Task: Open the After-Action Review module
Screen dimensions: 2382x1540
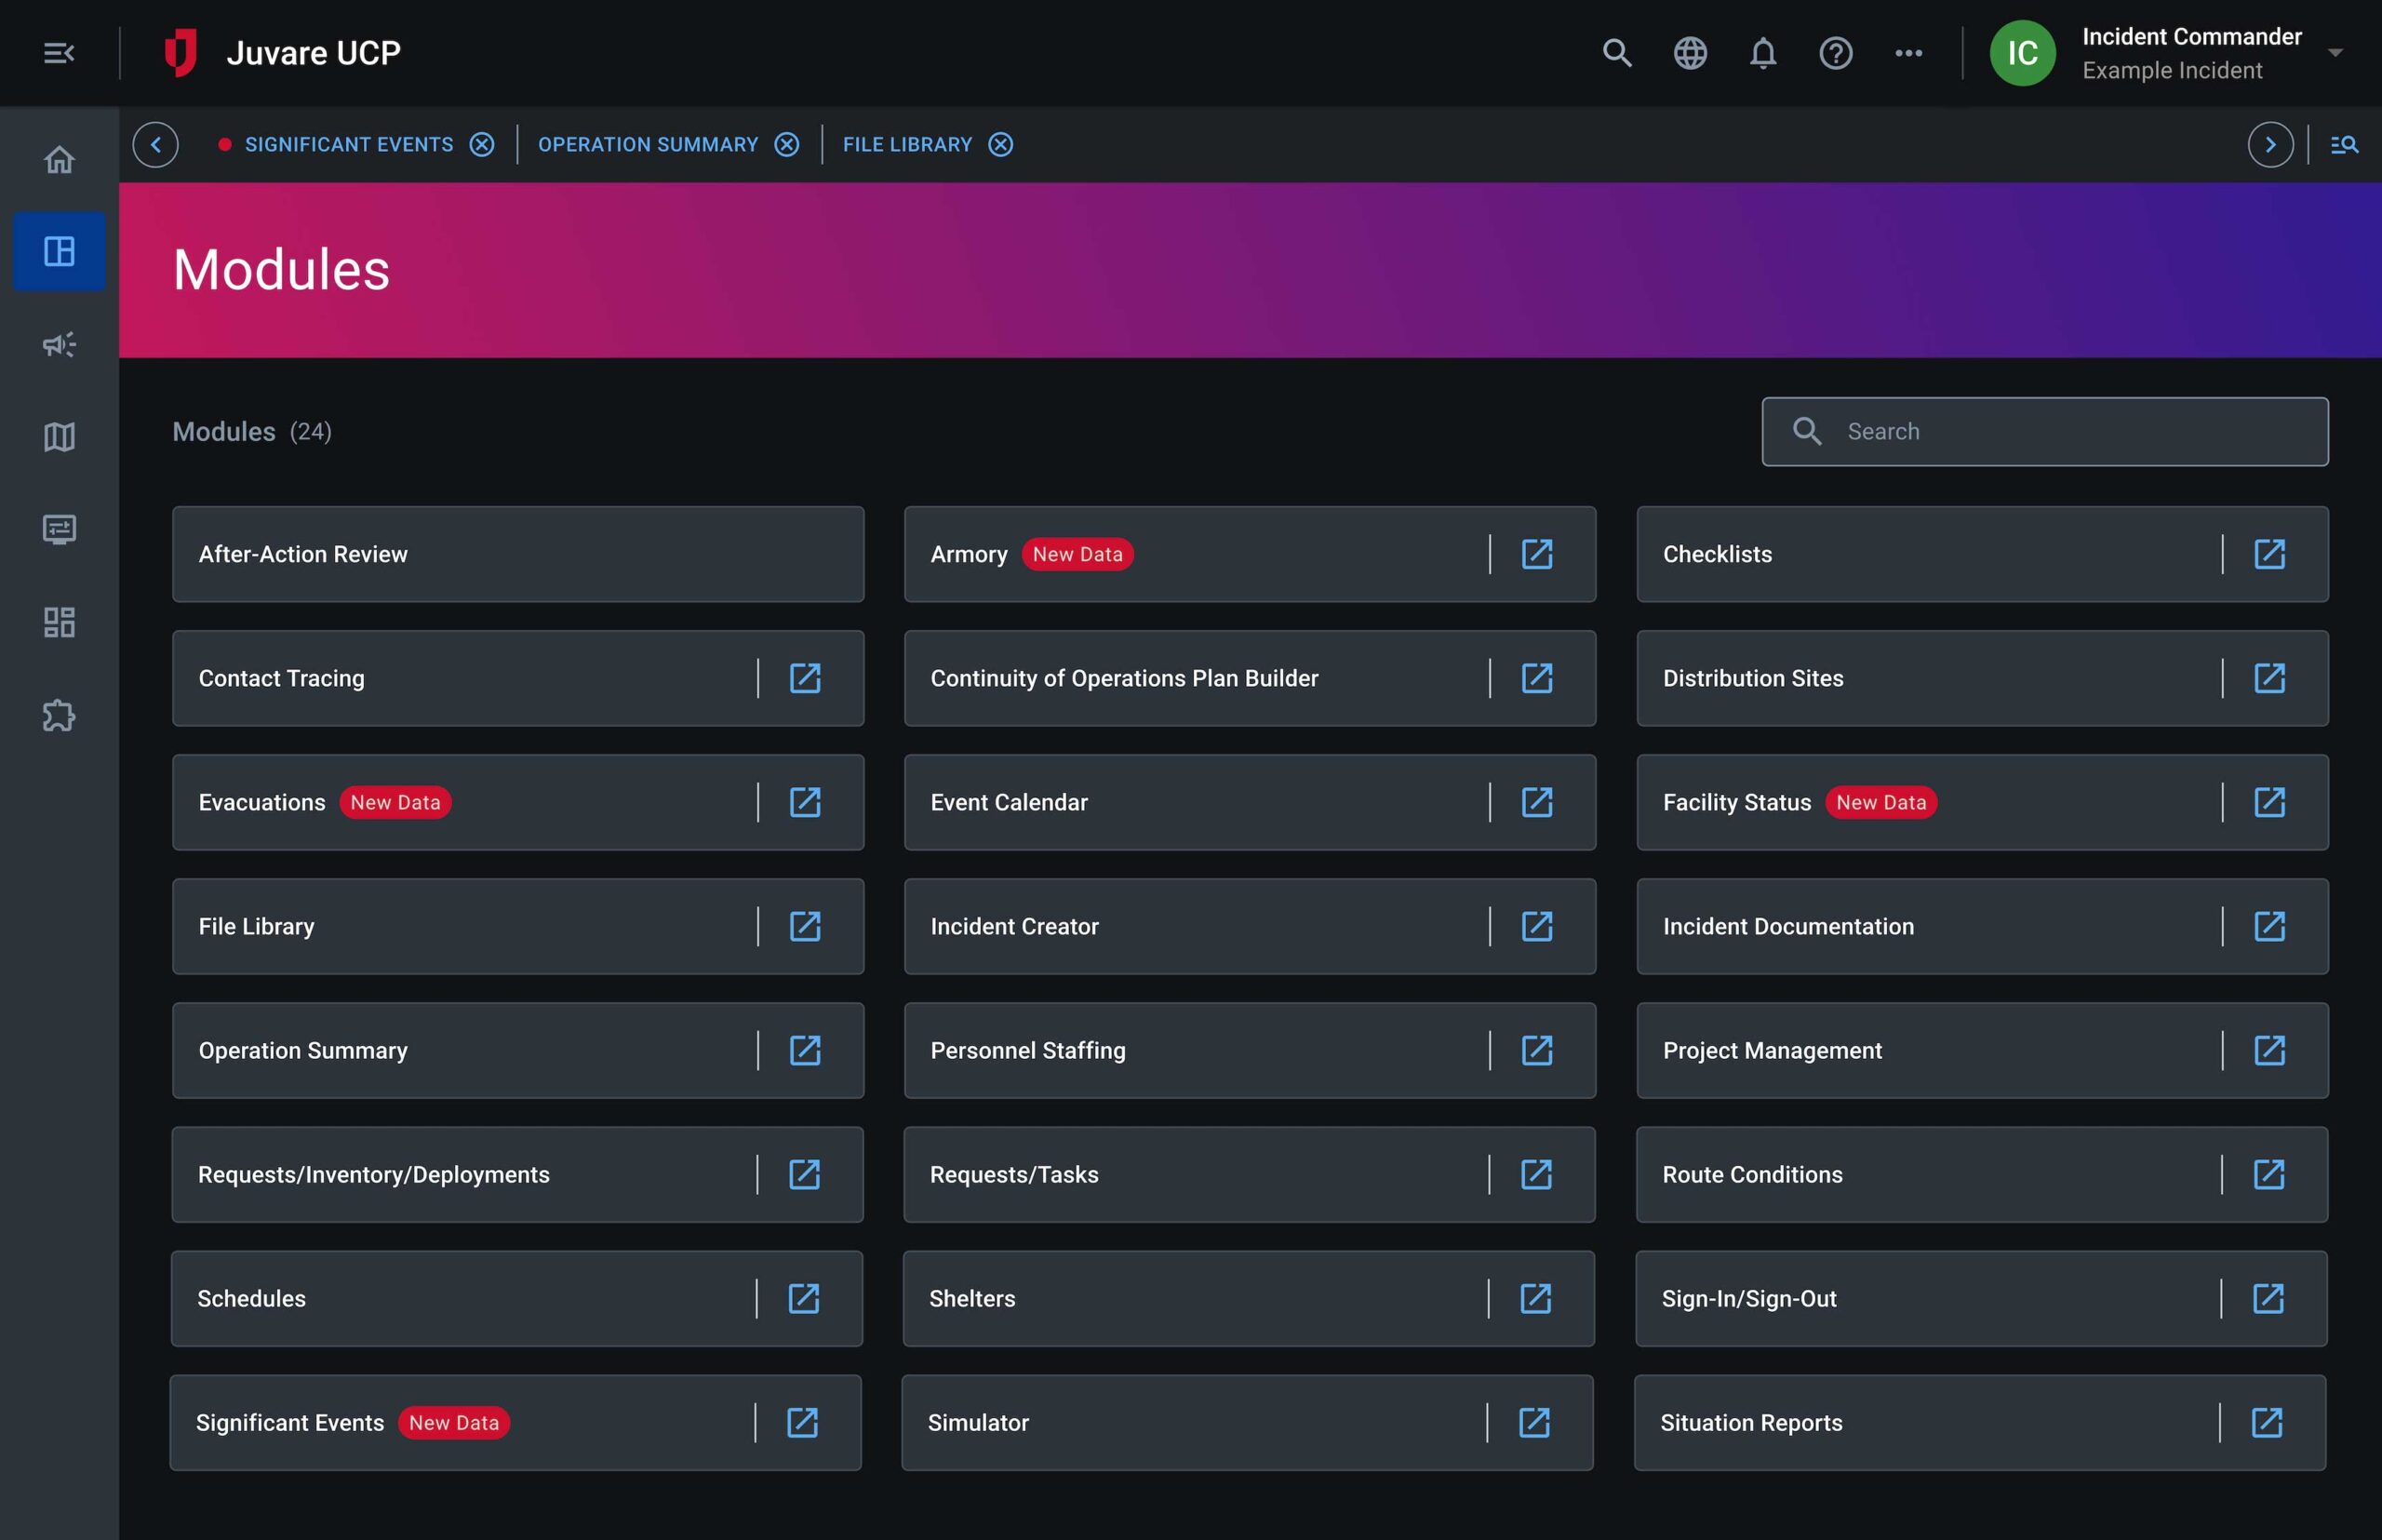Action: 518,554
